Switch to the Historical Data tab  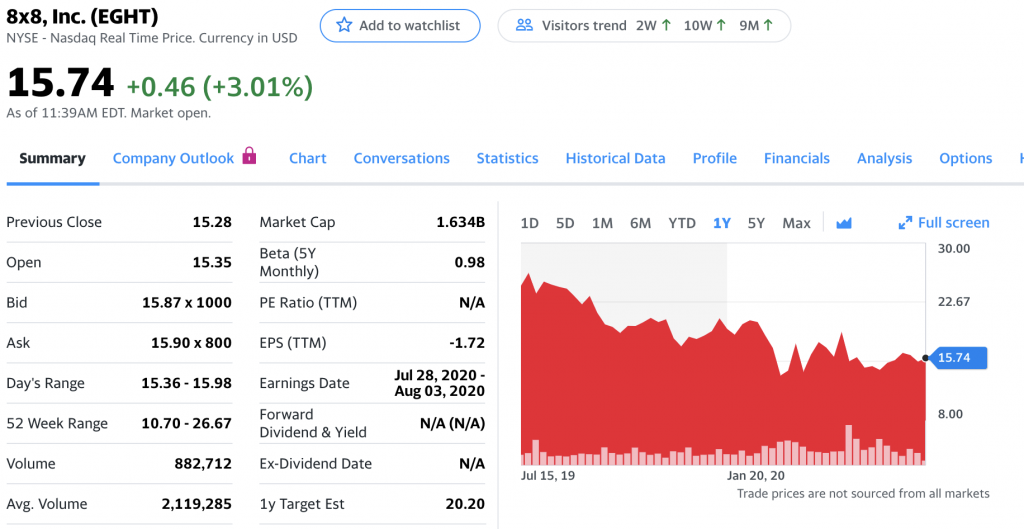point(615,158)
